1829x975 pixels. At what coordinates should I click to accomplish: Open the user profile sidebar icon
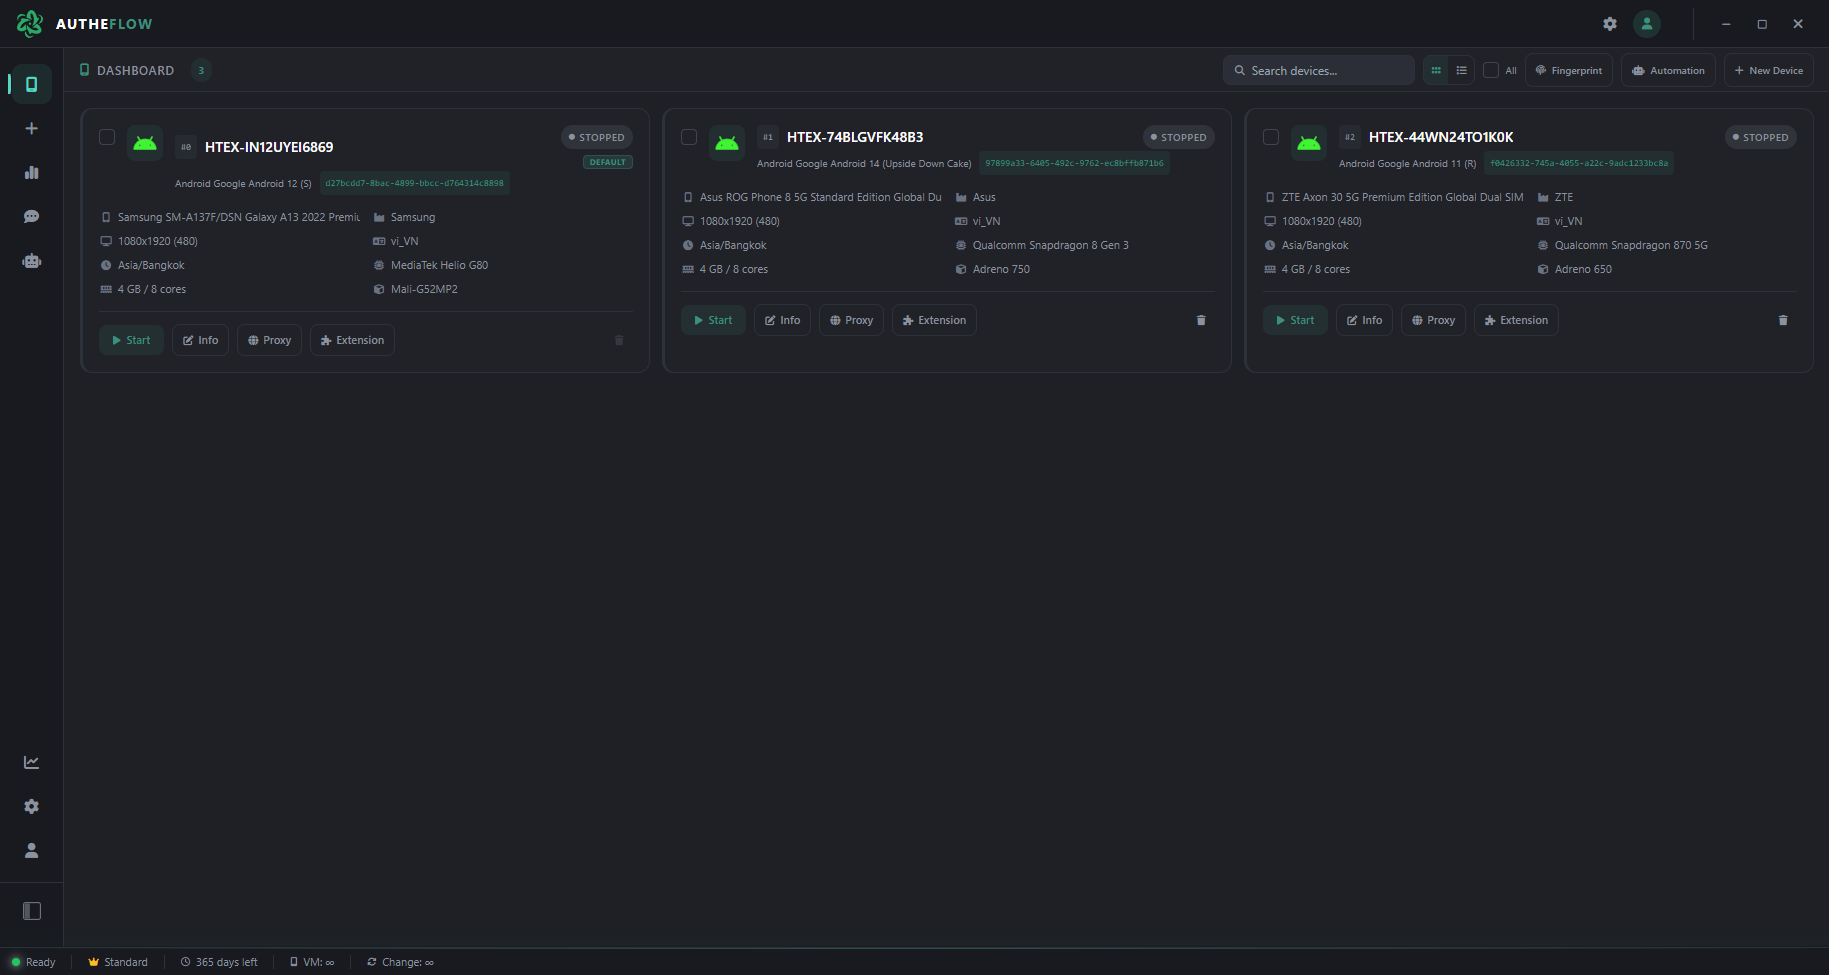coord(32,850)
